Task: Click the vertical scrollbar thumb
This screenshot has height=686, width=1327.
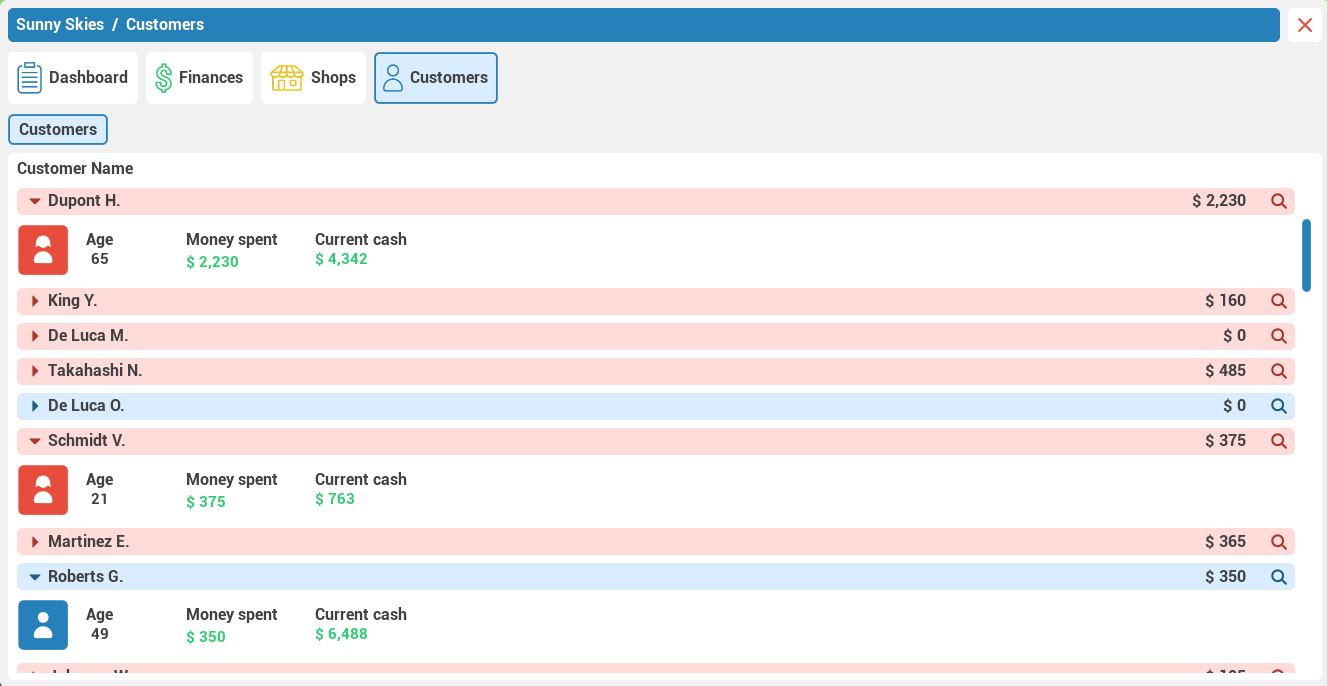Action: (x=1306, y=255)
